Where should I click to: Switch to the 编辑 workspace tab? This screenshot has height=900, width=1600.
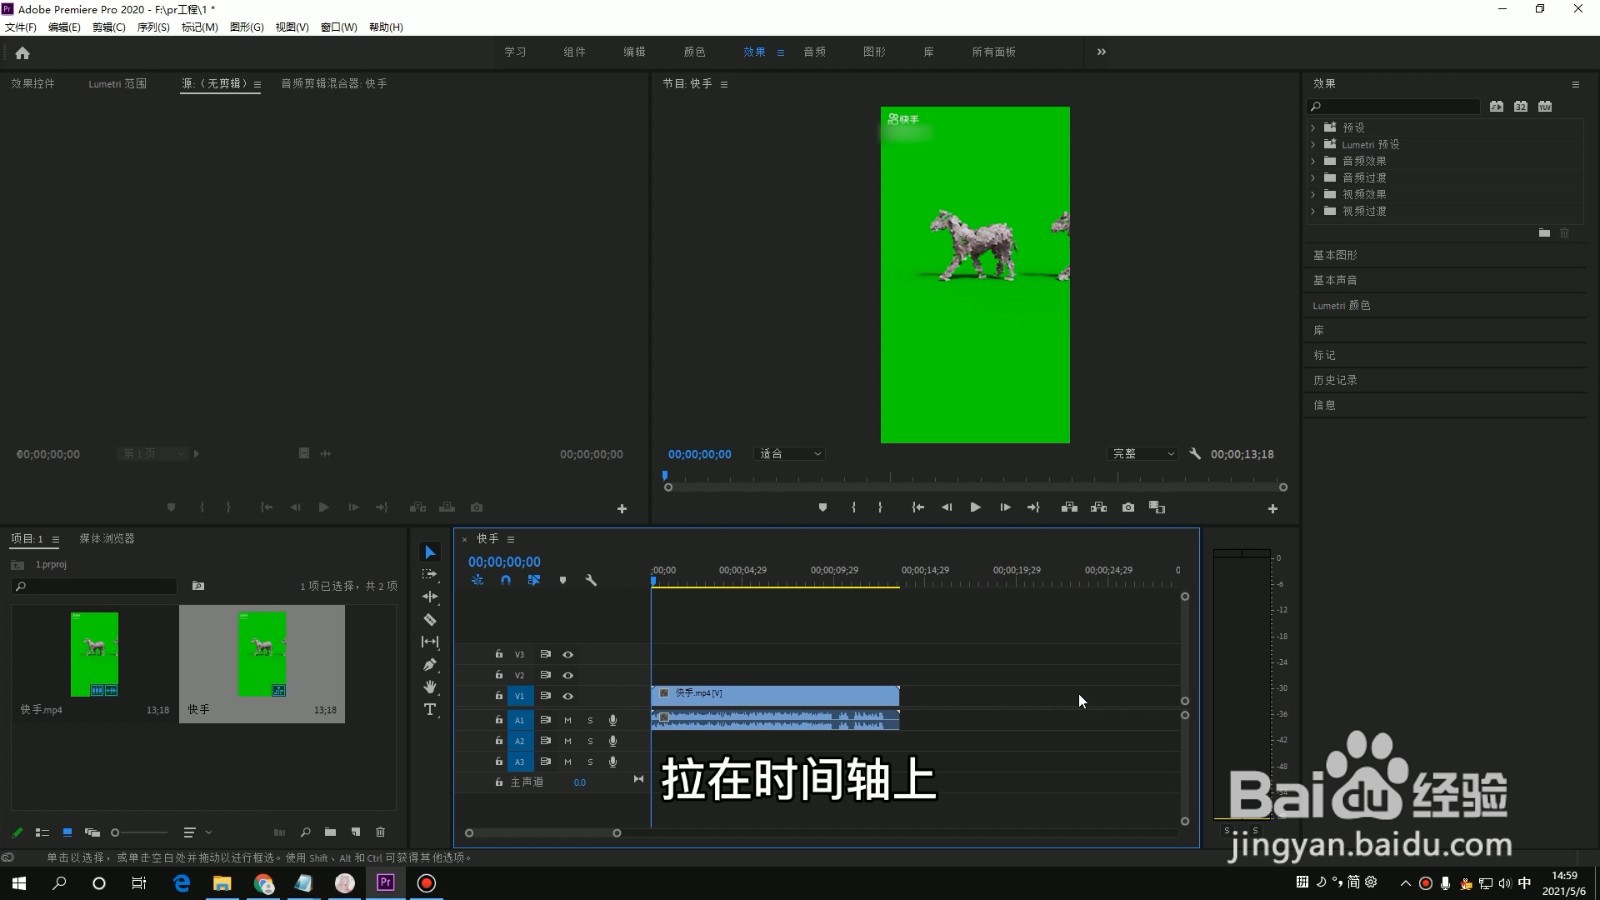coord(634,52)
